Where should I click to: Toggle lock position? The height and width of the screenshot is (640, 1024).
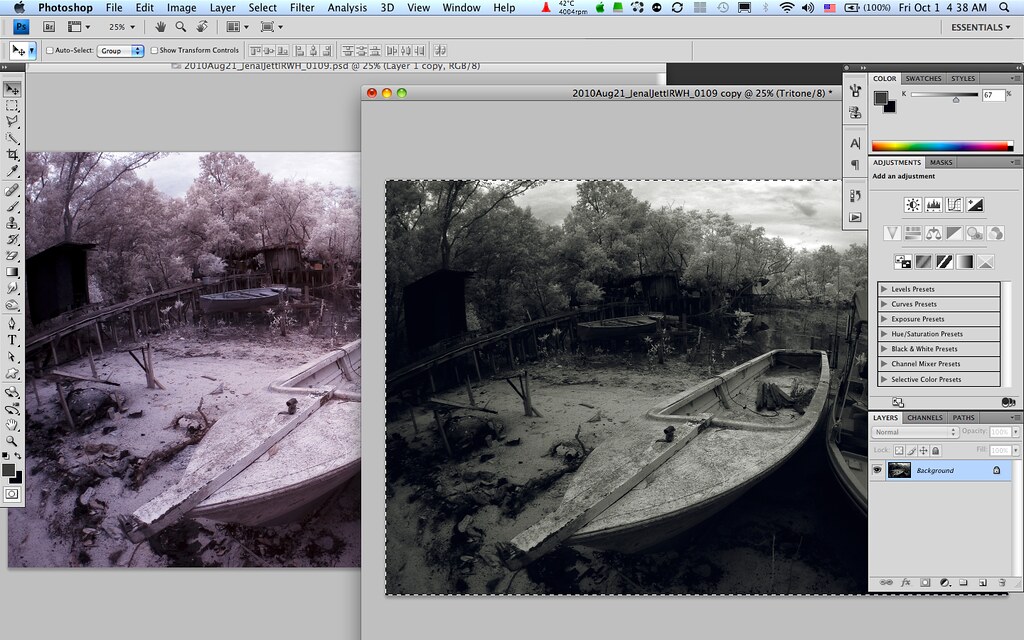(923, 451)
